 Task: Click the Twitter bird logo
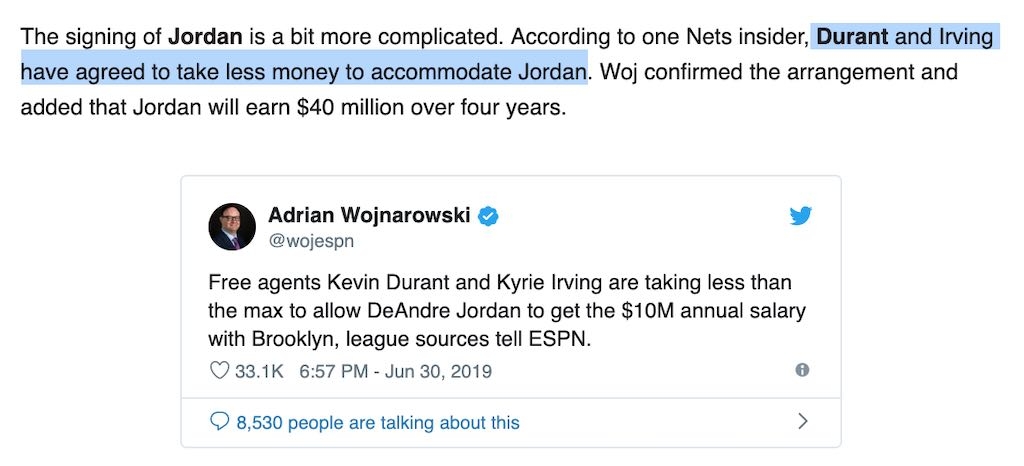pos(800,216)
